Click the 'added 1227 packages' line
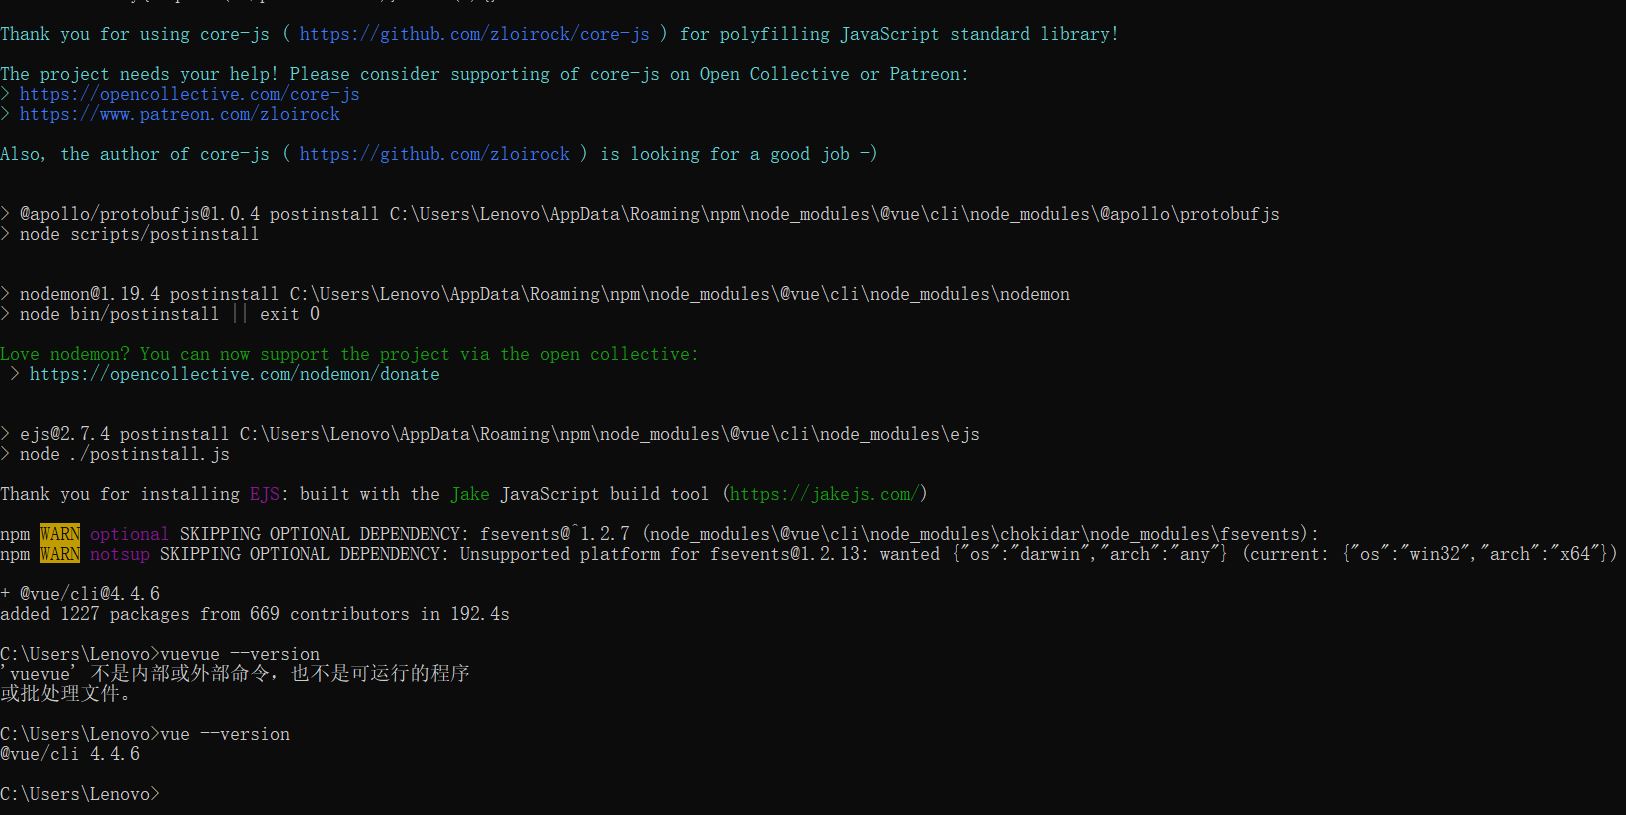1626x815 pixels. (x=255, y=614)
